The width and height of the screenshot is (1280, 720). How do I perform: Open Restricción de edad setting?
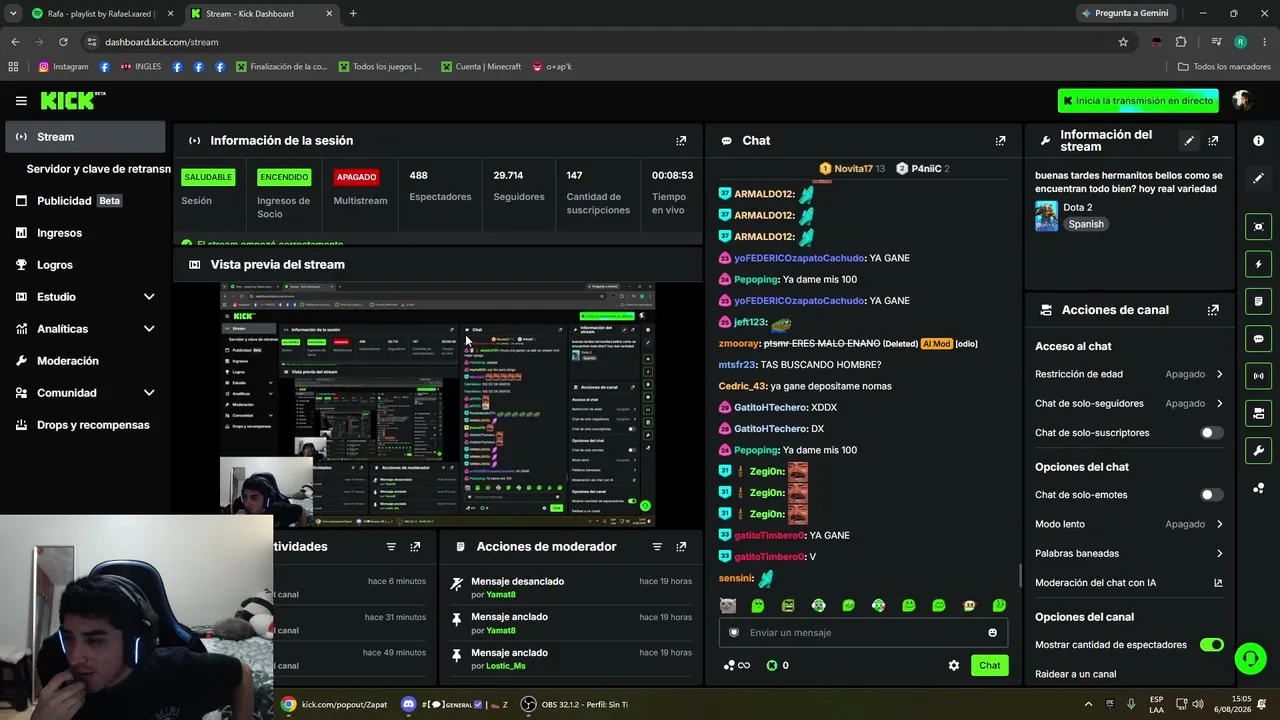coord(1129,374)
